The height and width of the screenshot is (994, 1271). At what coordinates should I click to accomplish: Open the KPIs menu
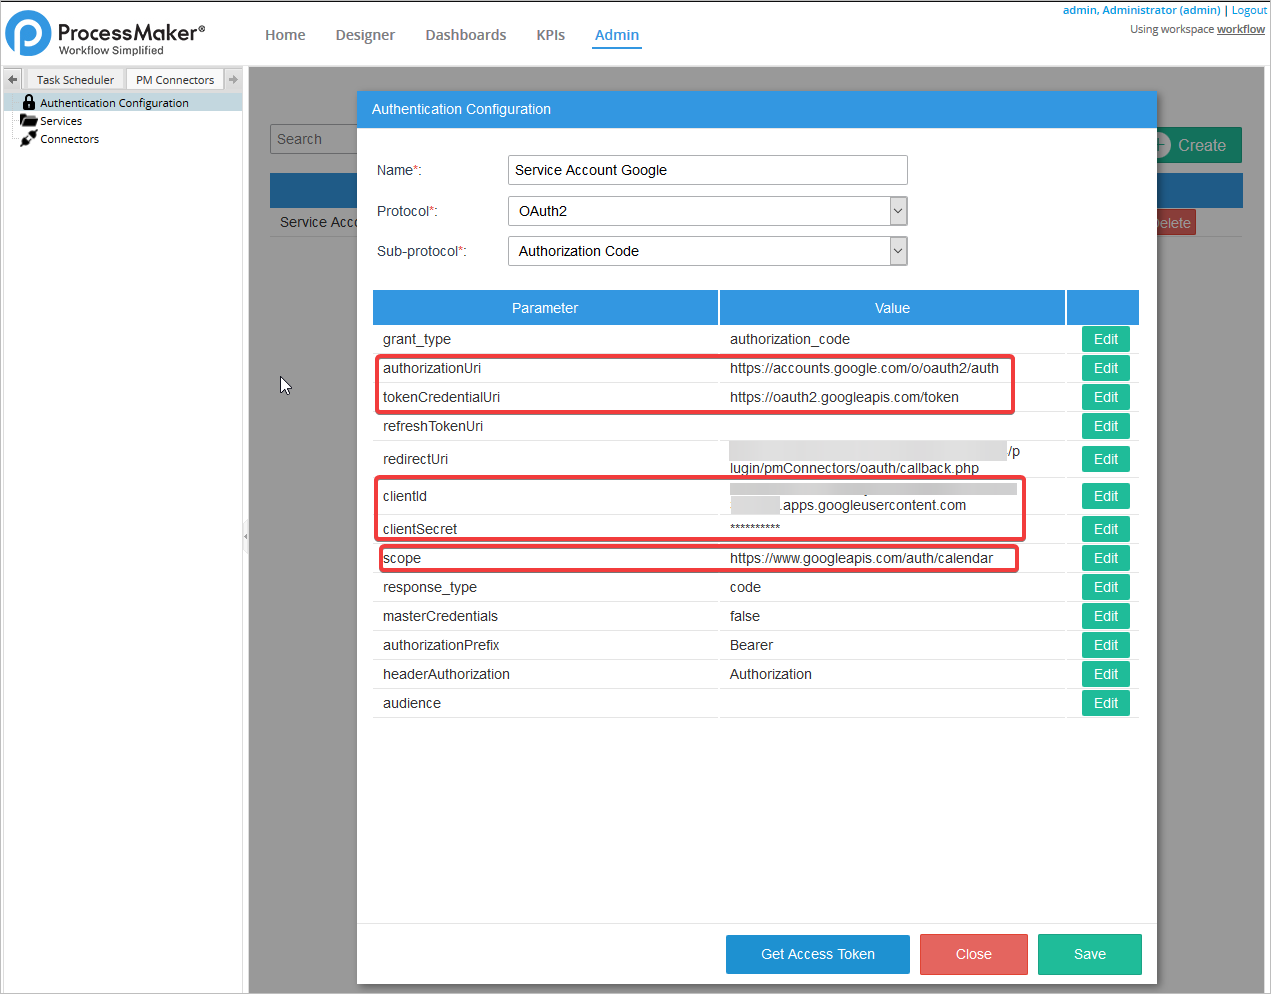click(551, 35)
